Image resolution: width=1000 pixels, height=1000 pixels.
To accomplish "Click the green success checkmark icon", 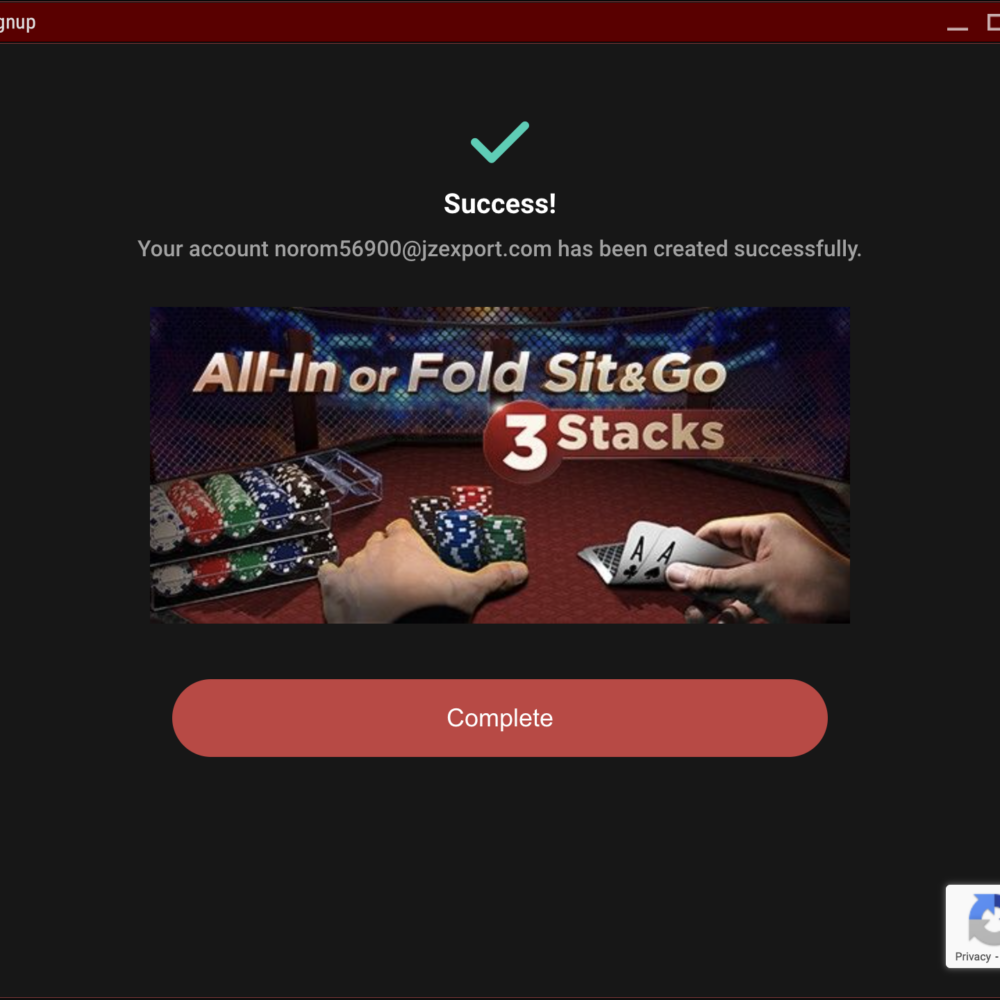I will (x=499, y=142).
